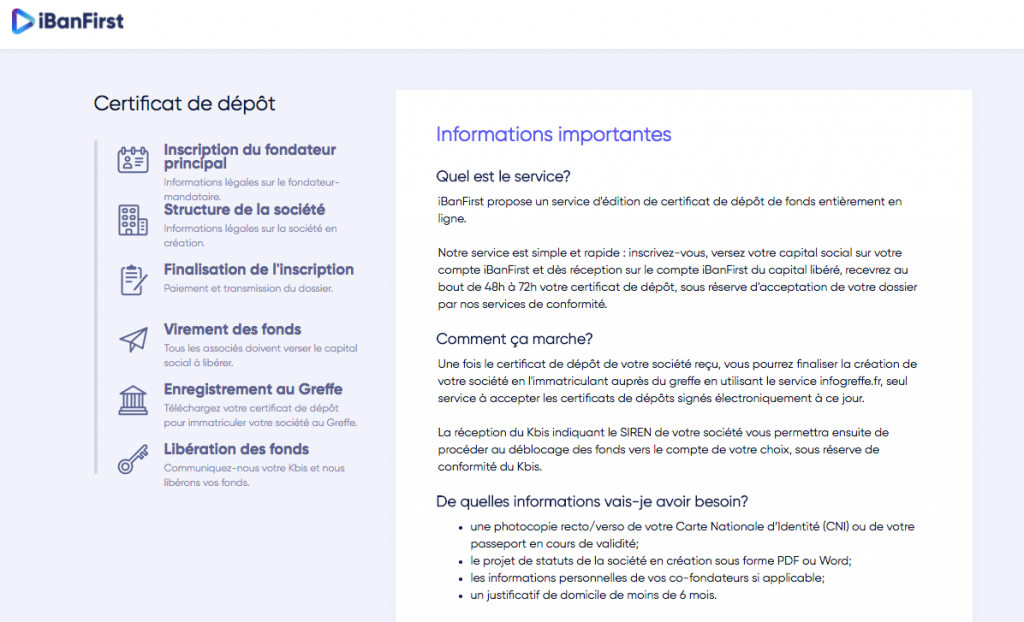1024x622 pixels.
Task: Click paragraph starting Une fois le certificat
Action: (x=677, y=381)
